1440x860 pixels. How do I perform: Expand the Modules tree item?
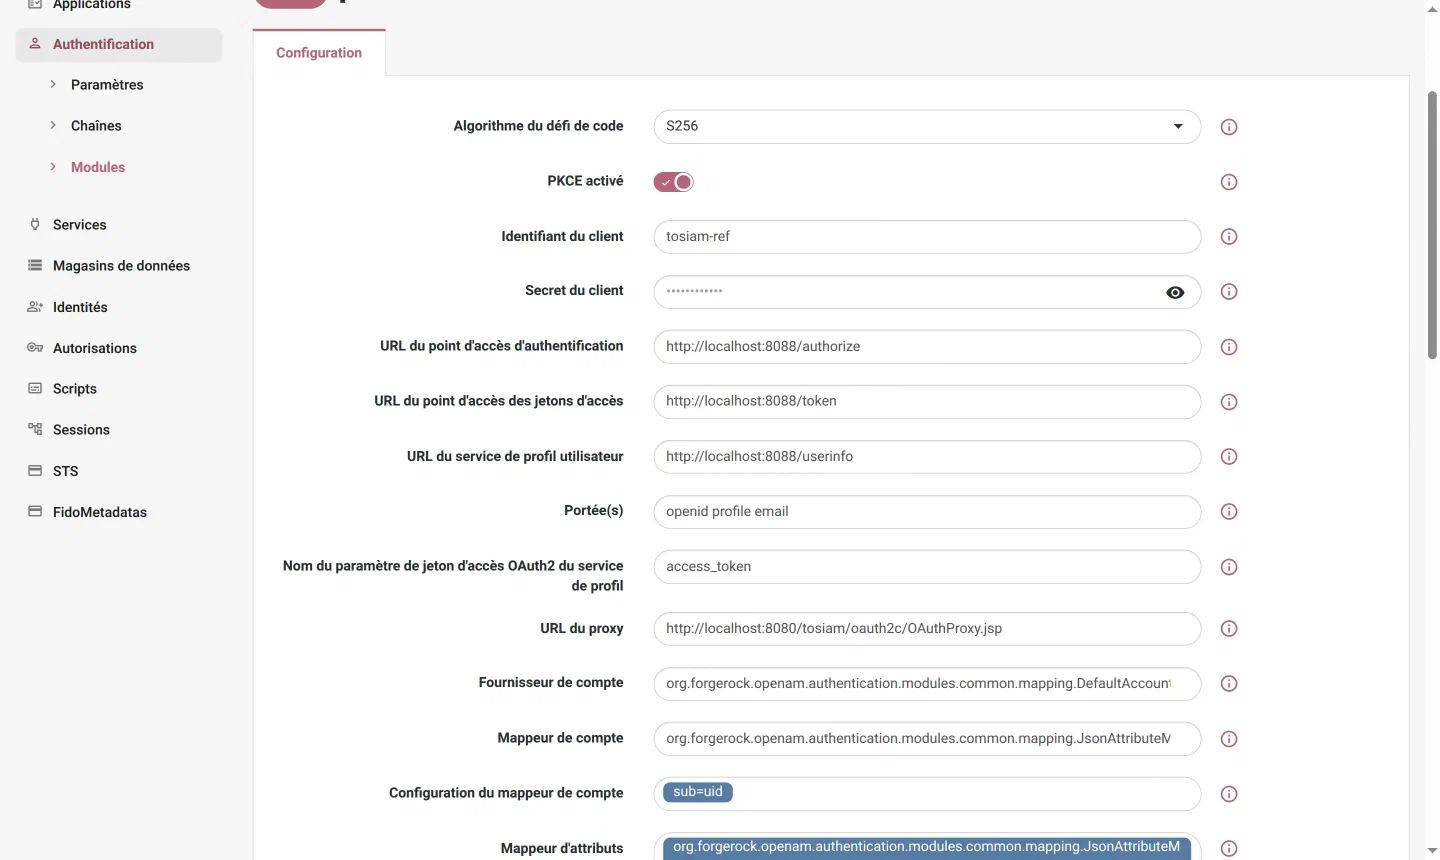[53, 167]
